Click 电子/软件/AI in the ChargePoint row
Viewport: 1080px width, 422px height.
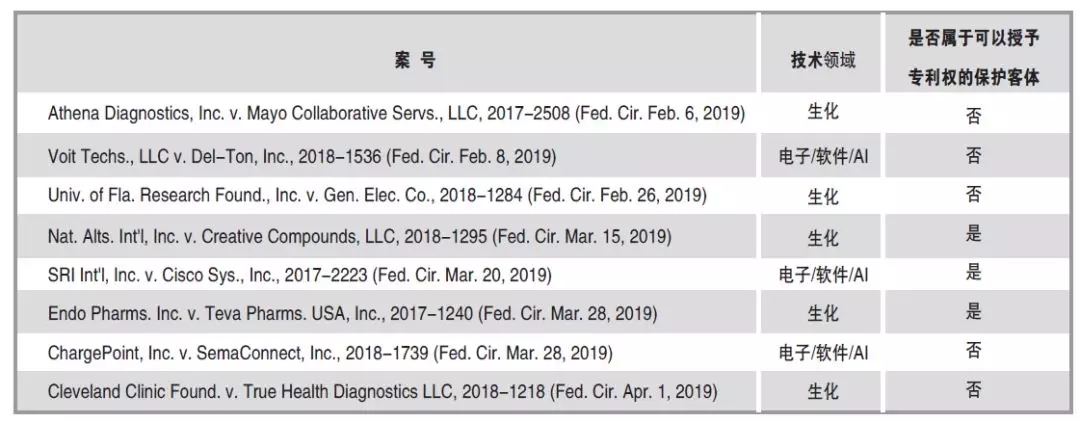(x=823, y=353)
